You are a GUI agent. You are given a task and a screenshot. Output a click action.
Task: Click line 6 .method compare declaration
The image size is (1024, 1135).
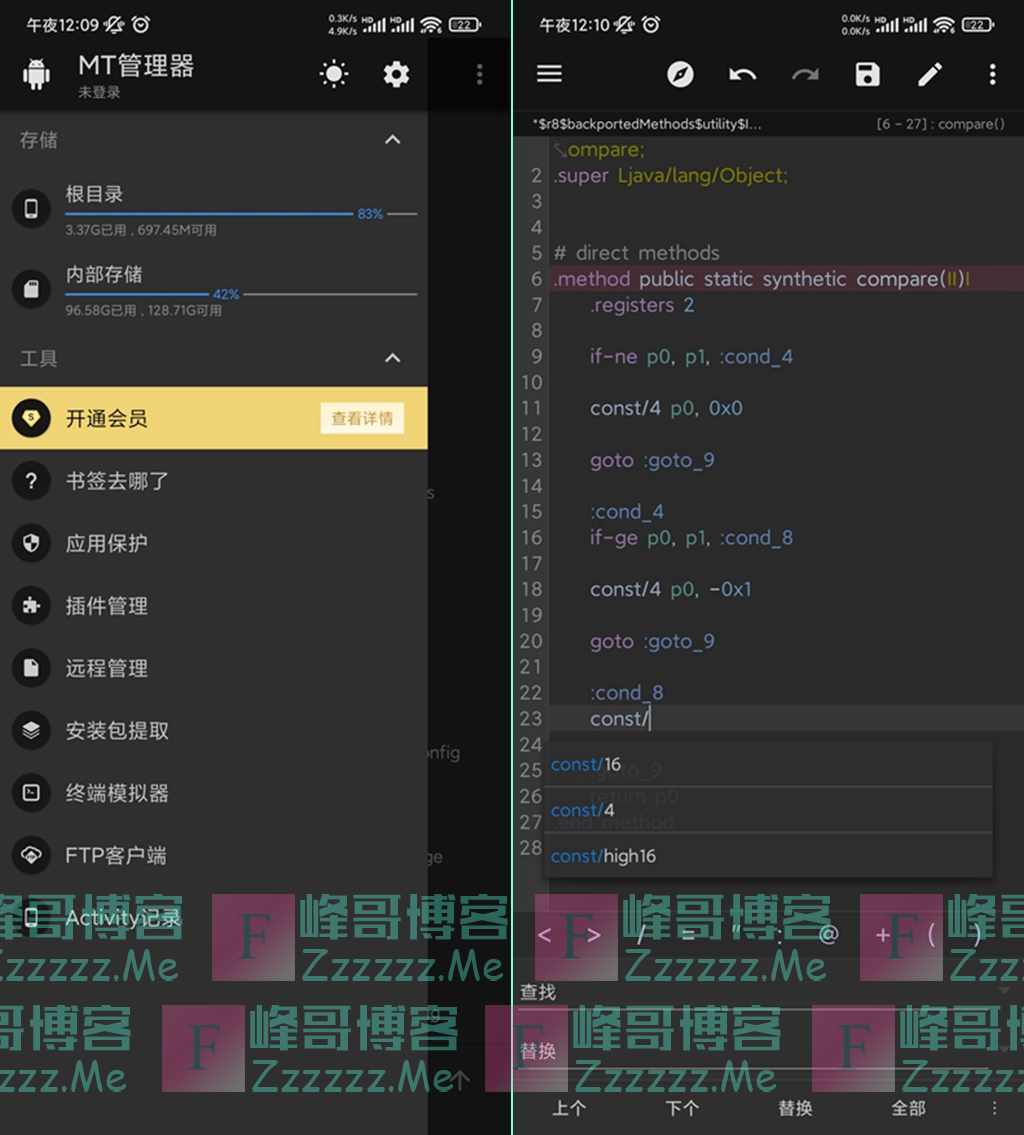(761, 279)
